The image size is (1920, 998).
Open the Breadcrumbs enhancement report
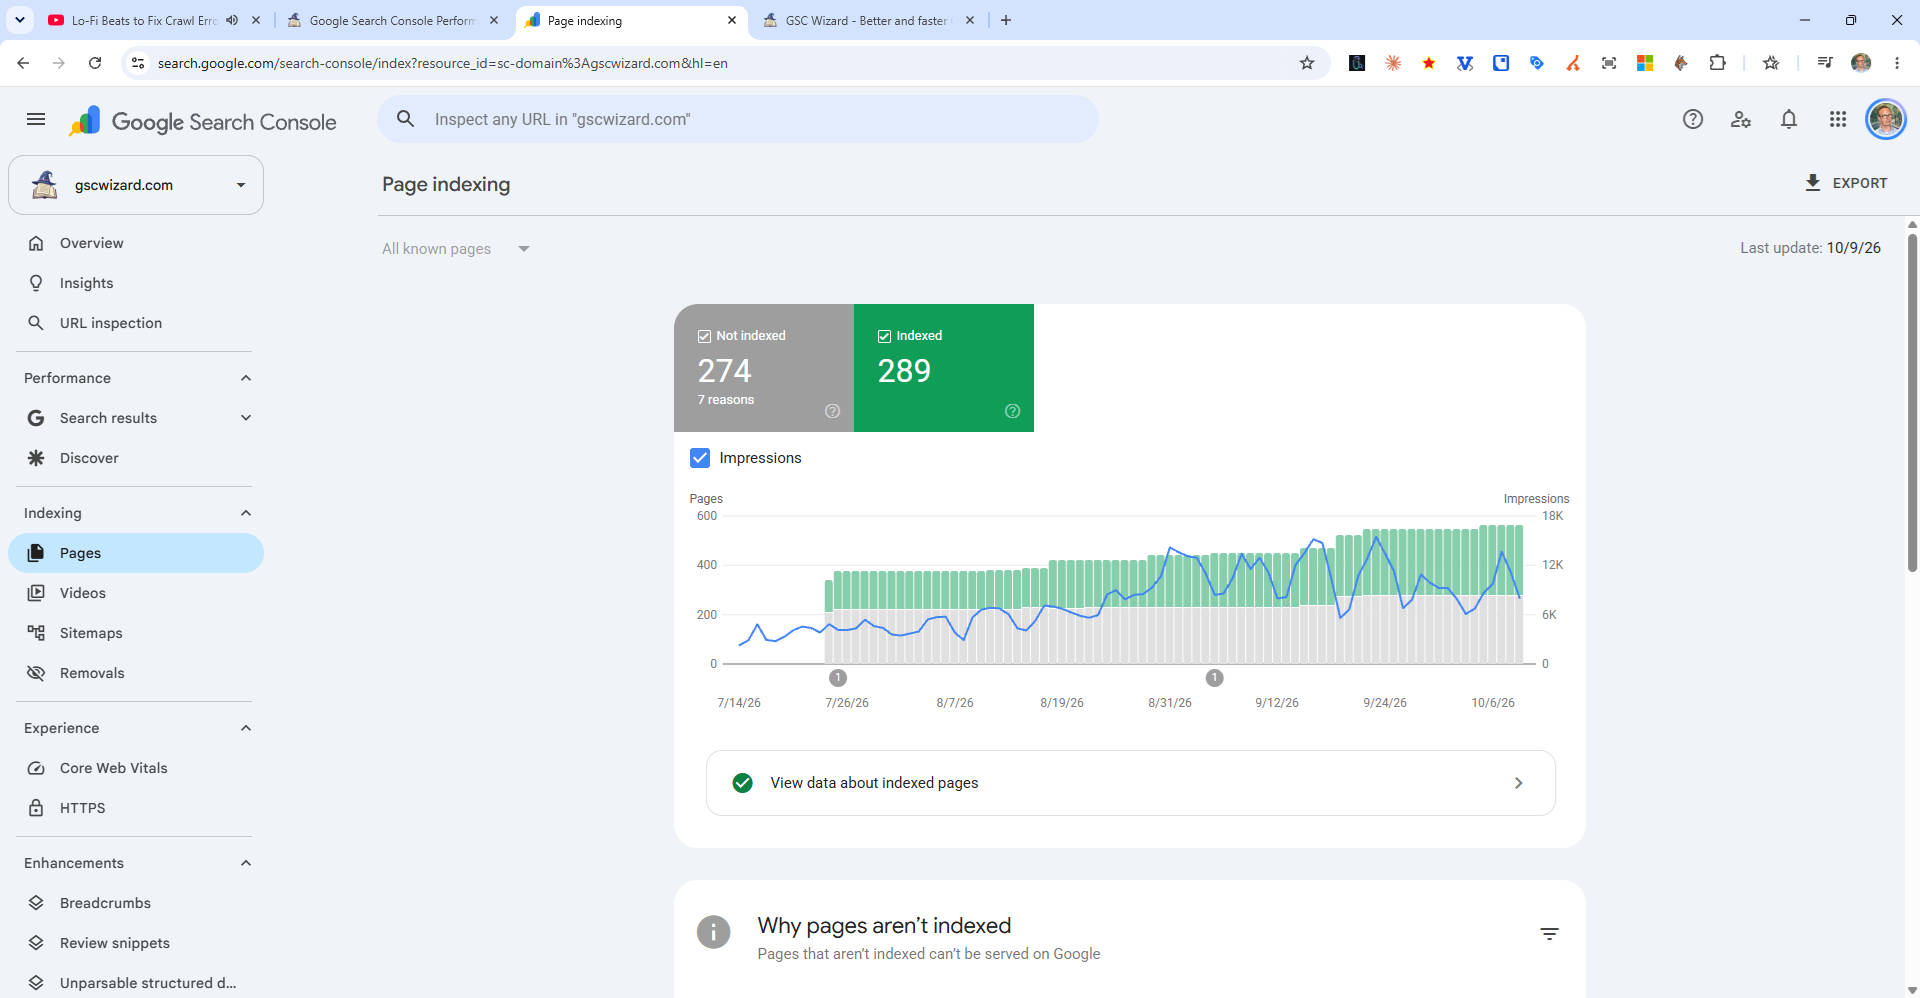136,903
